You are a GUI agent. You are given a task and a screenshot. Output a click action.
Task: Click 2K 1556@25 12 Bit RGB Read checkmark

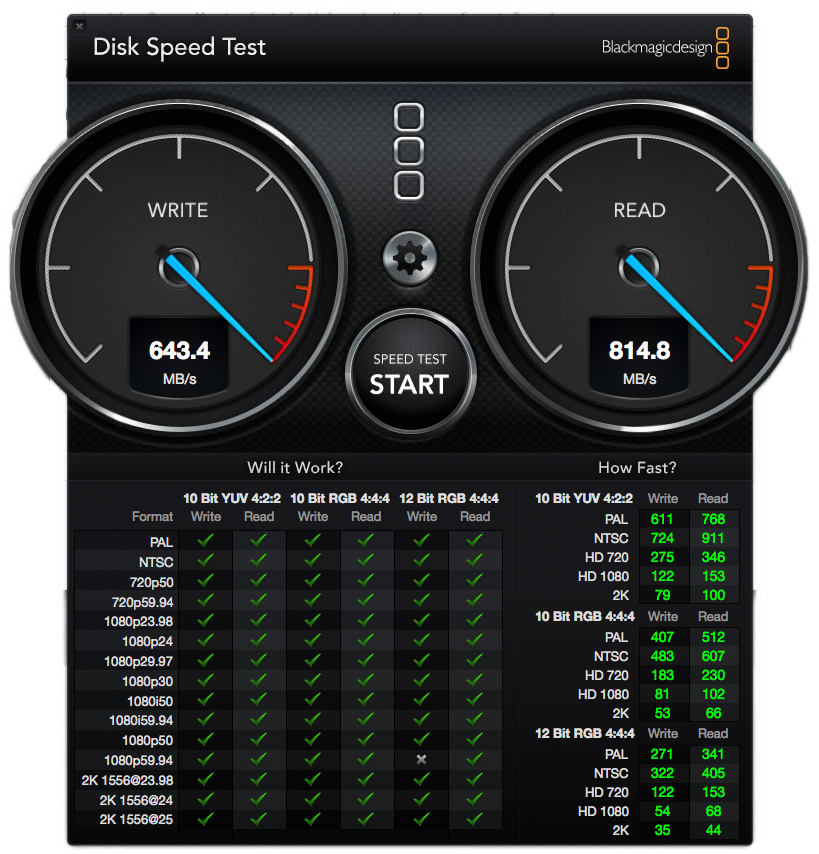(475, 819)
